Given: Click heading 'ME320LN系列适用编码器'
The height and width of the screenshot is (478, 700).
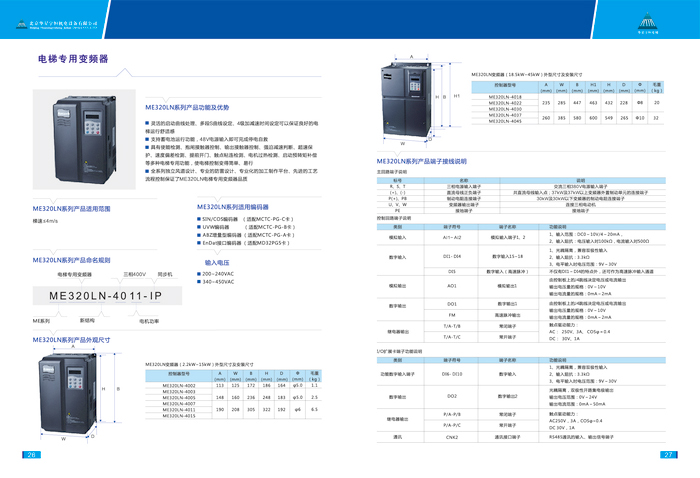Looking at the screenshot, I should pyautogui.click(x=233, y=207).
